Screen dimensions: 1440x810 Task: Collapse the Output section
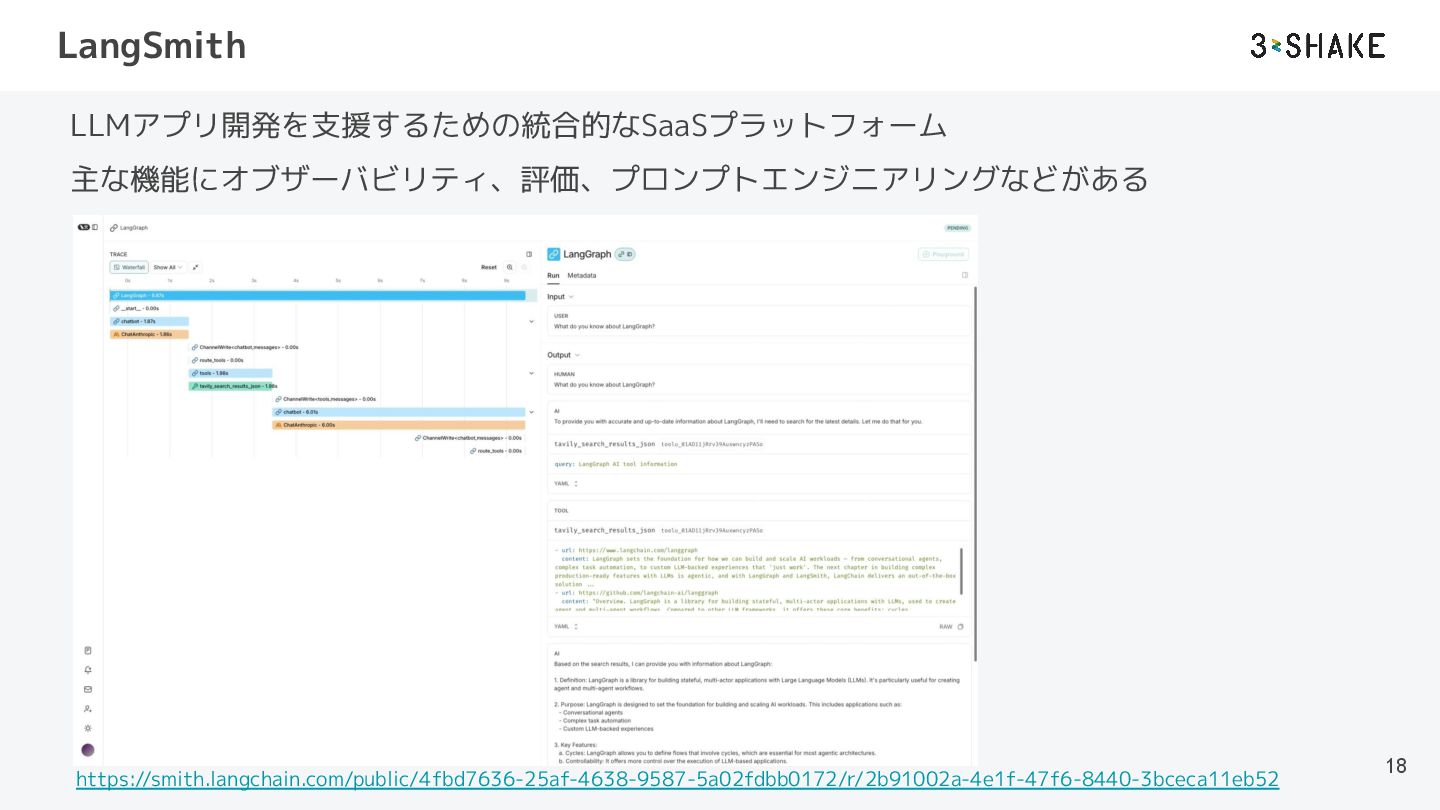click(562, 355)
